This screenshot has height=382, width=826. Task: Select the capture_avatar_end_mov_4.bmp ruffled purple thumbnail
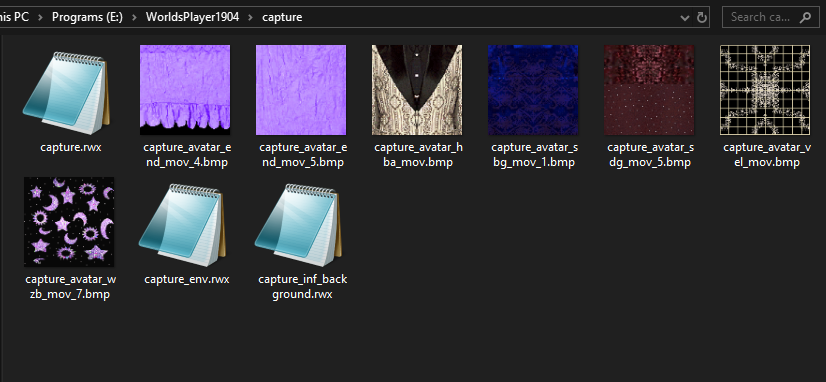click(185, 90)
